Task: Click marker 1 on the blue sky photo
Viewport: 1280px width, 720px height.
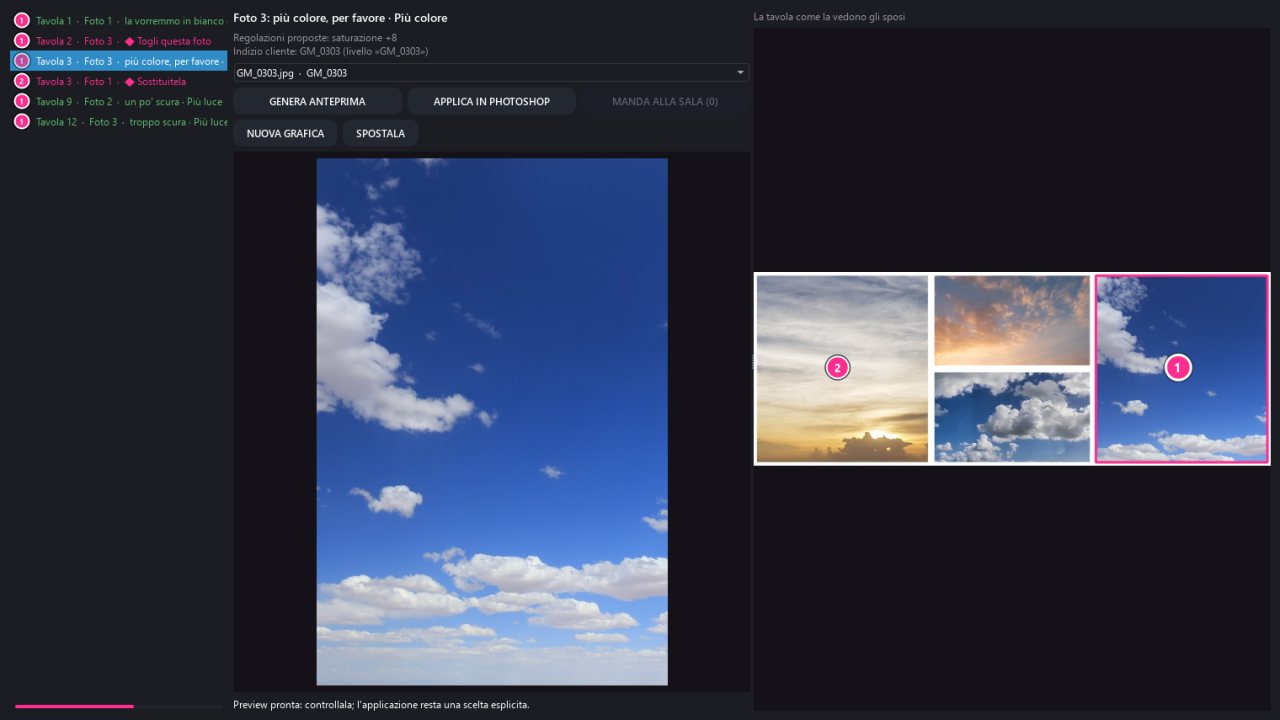Action: 1178,368
